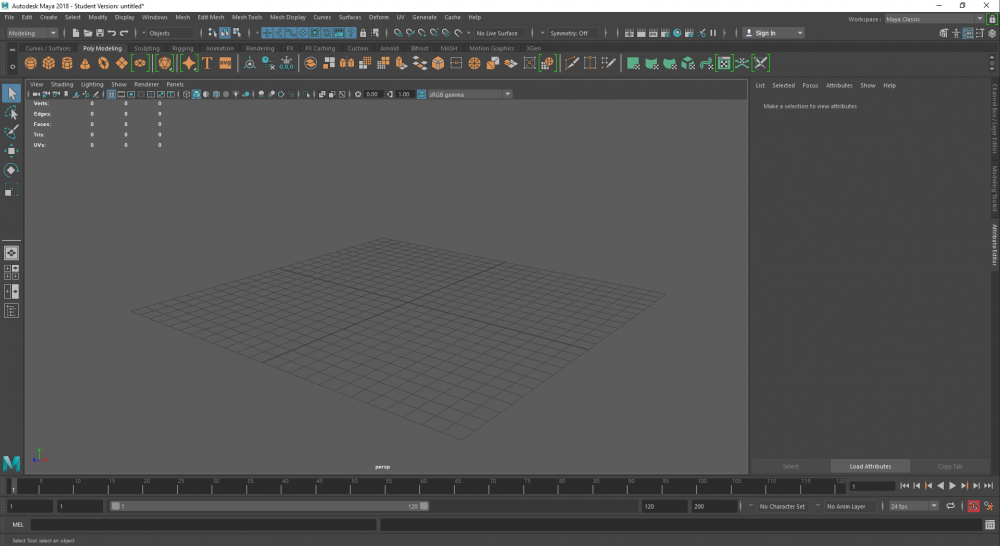Toggle the Auto Keyframe red button
This screenshot has height=546, width=1000.
(x=973, y=506)
